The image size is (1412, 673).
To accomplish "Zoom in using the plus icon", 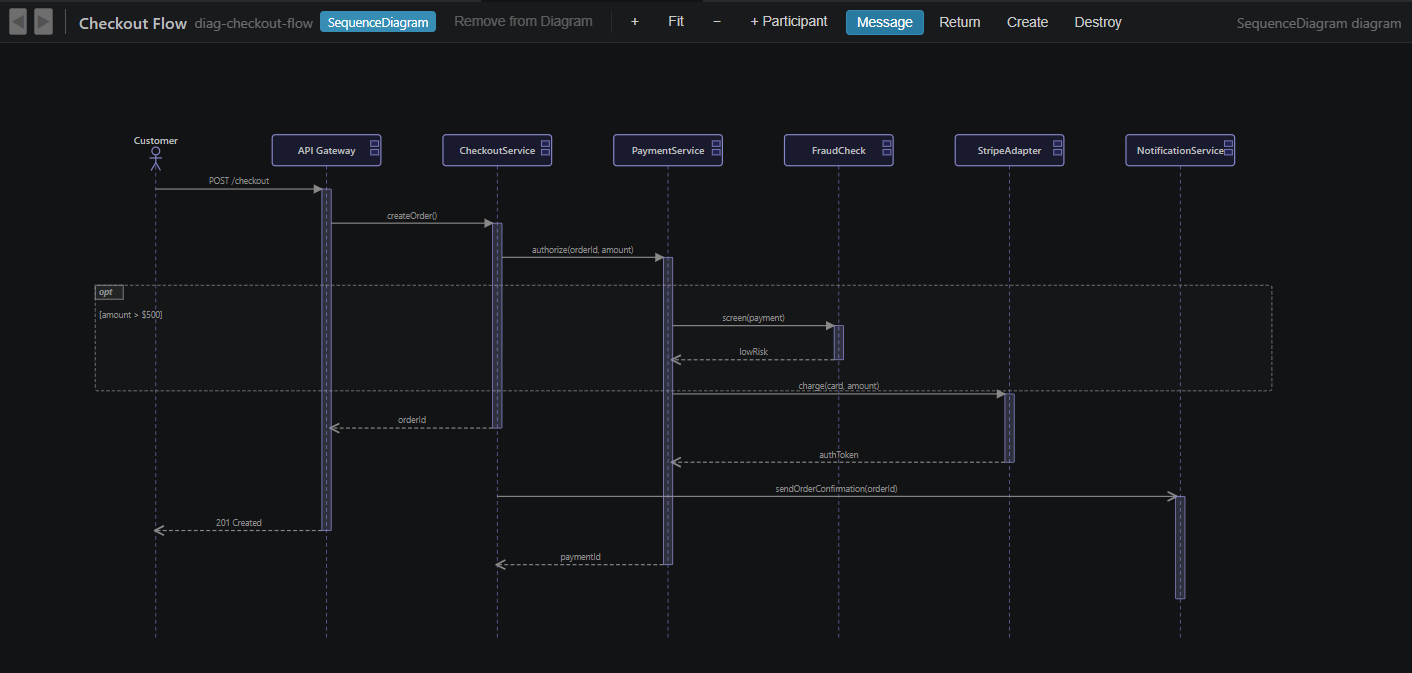I will pyautogui.click(x=634, y=21).
